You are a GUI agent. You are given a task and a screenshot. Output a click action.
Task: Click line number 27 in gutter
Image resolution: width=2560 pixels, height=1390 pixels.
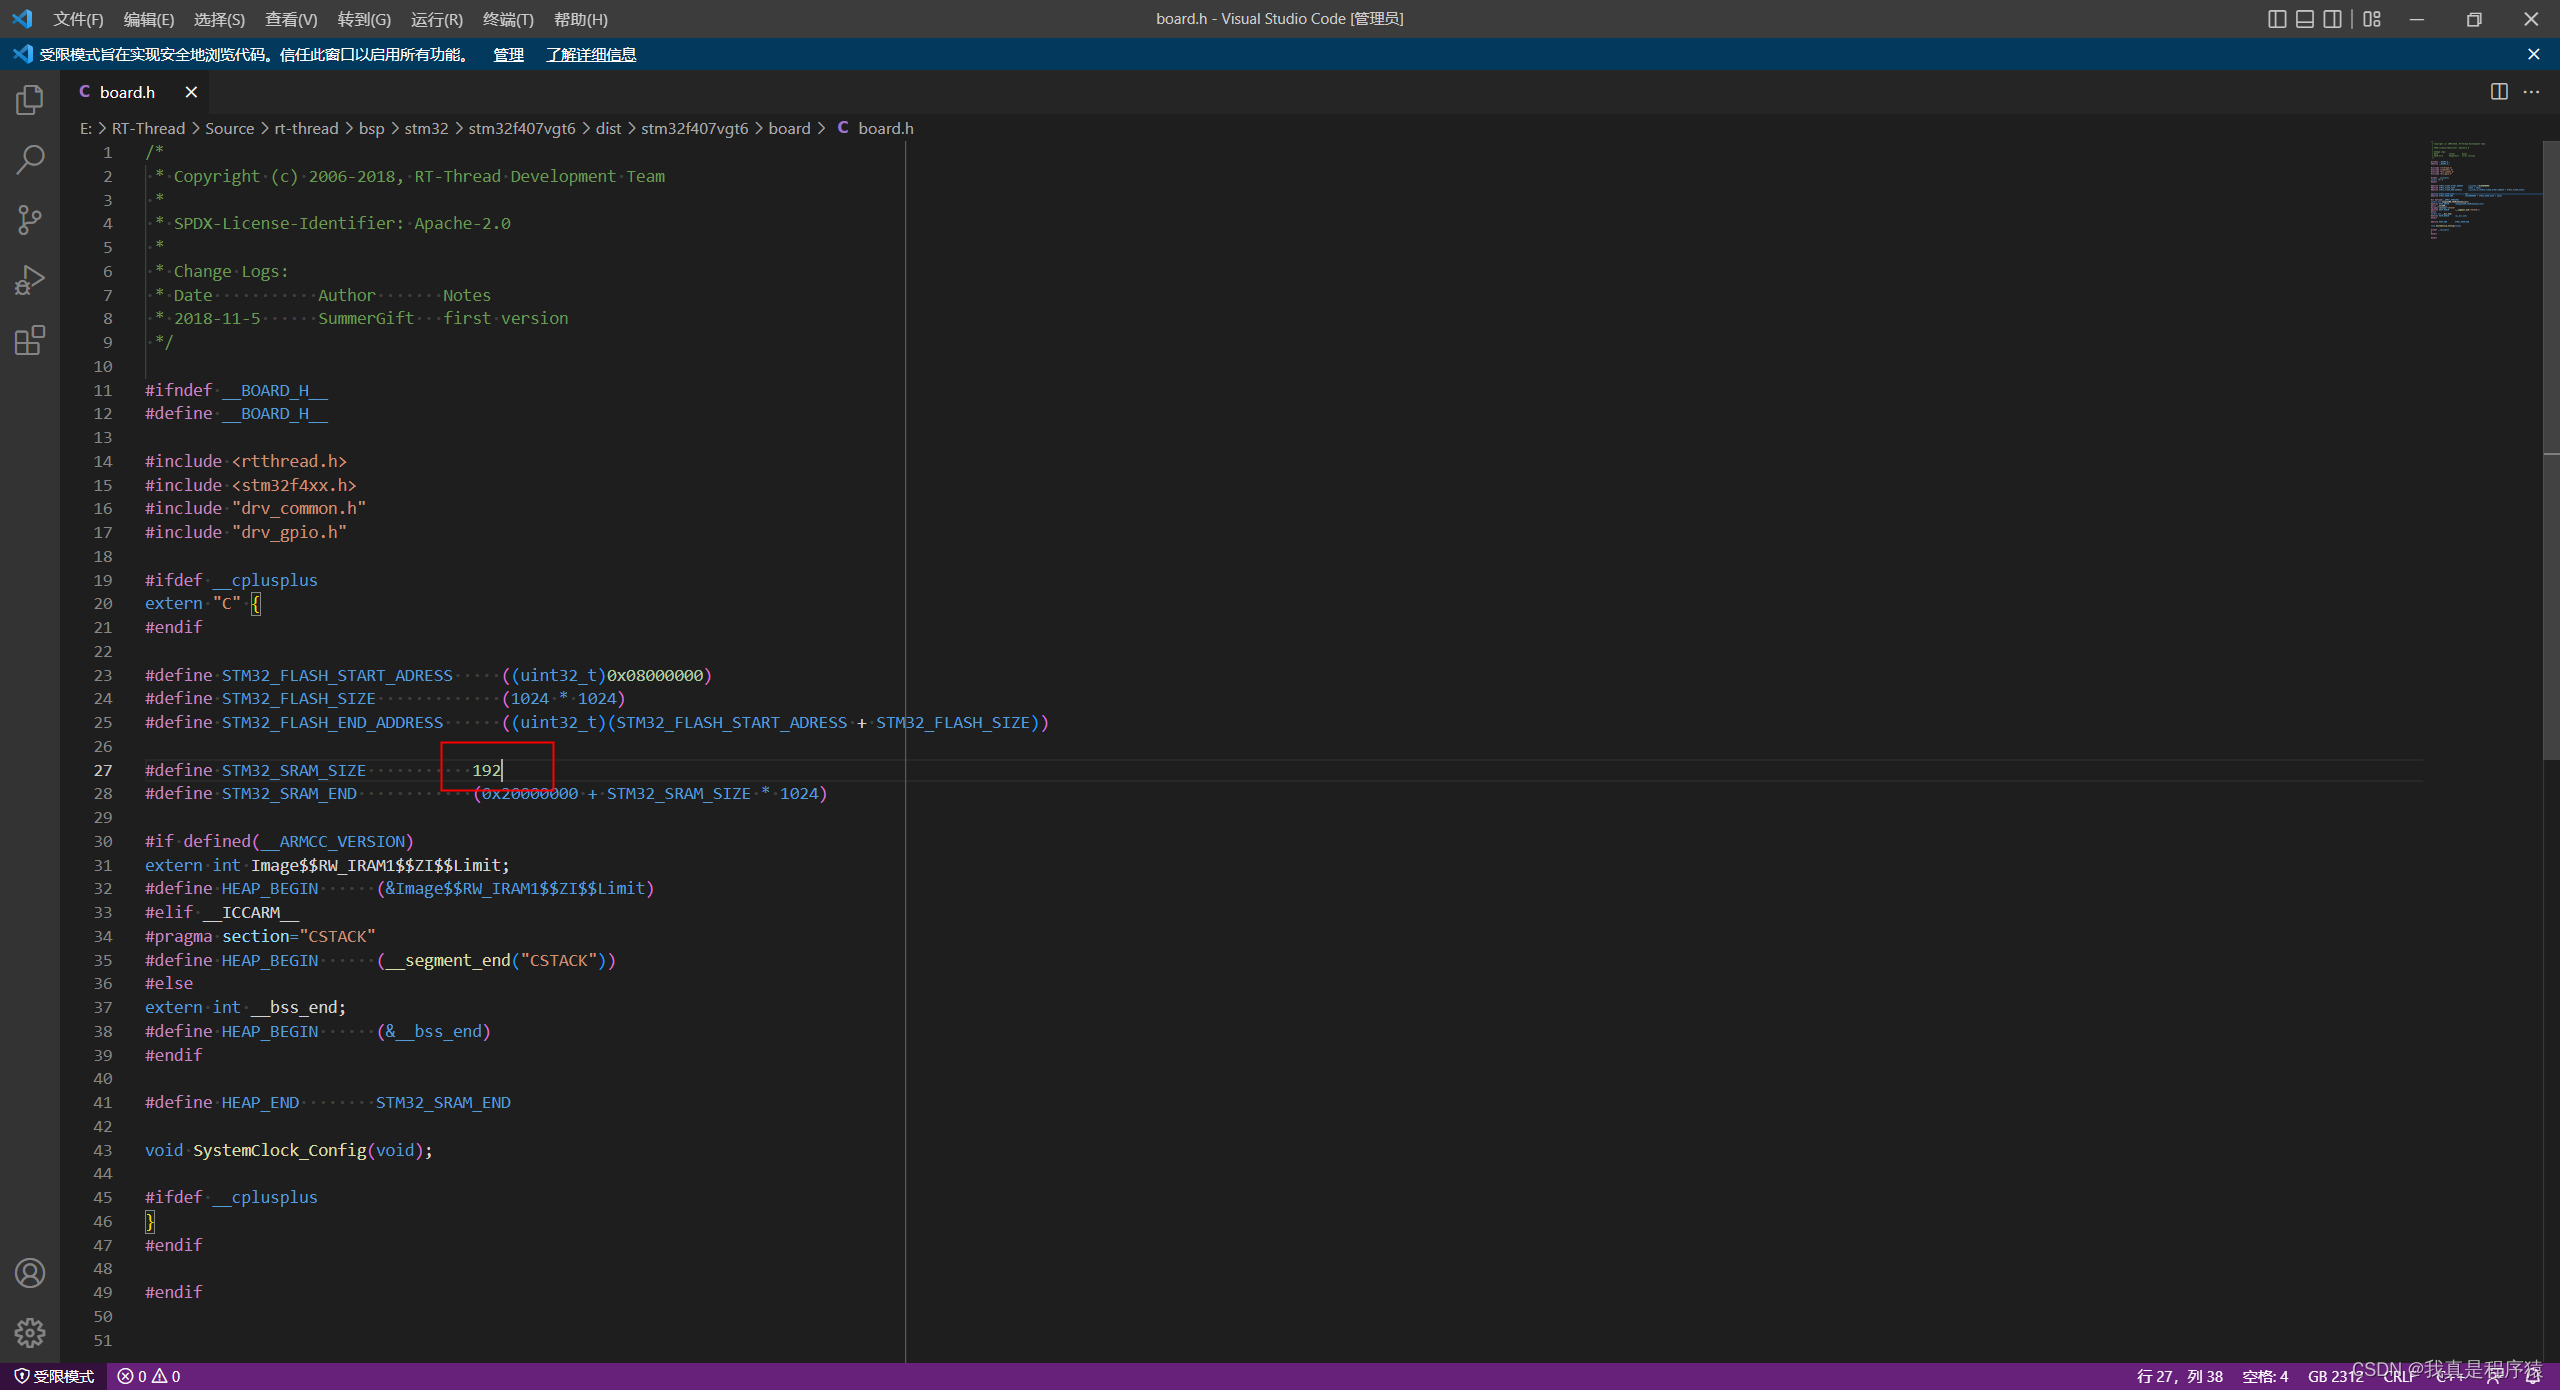tap(103, 770)
